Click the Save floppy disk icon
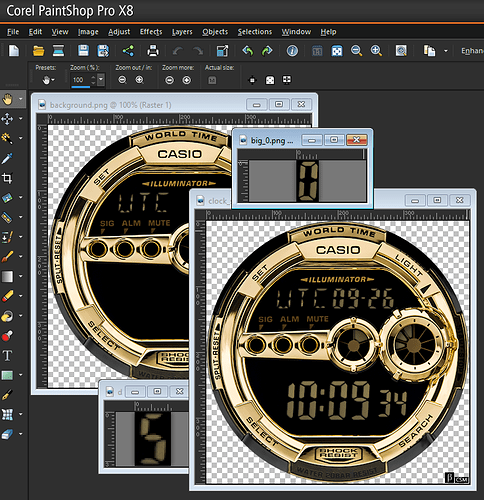Viewport: 484px width, 500px height. coord(83,51)
